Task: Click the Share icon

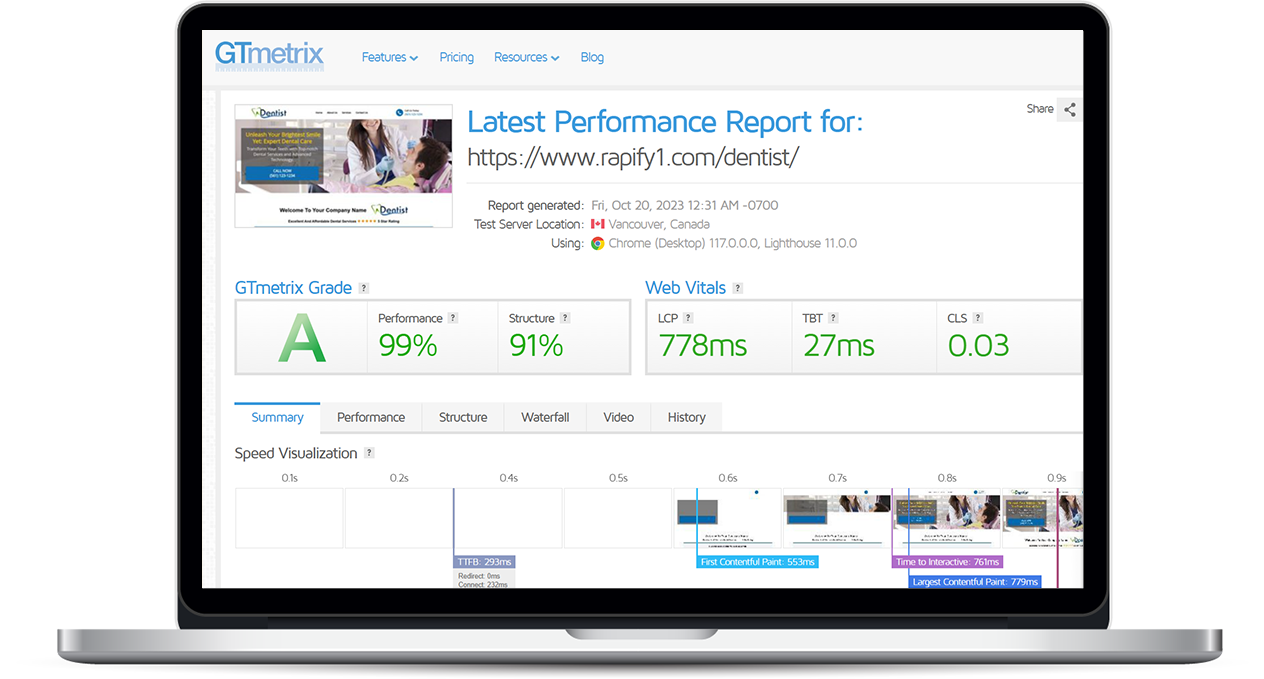Action: (1068, 109)
